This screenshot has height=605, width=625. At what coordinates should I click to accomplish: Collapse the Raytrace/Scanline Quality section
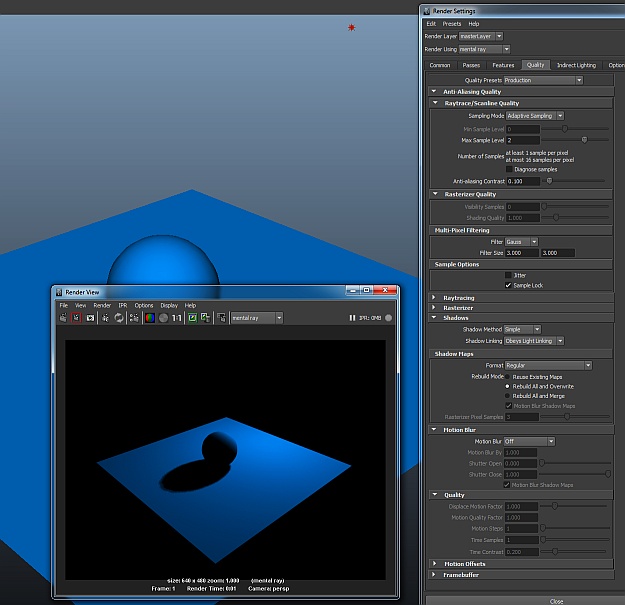(x=435, y=103)
